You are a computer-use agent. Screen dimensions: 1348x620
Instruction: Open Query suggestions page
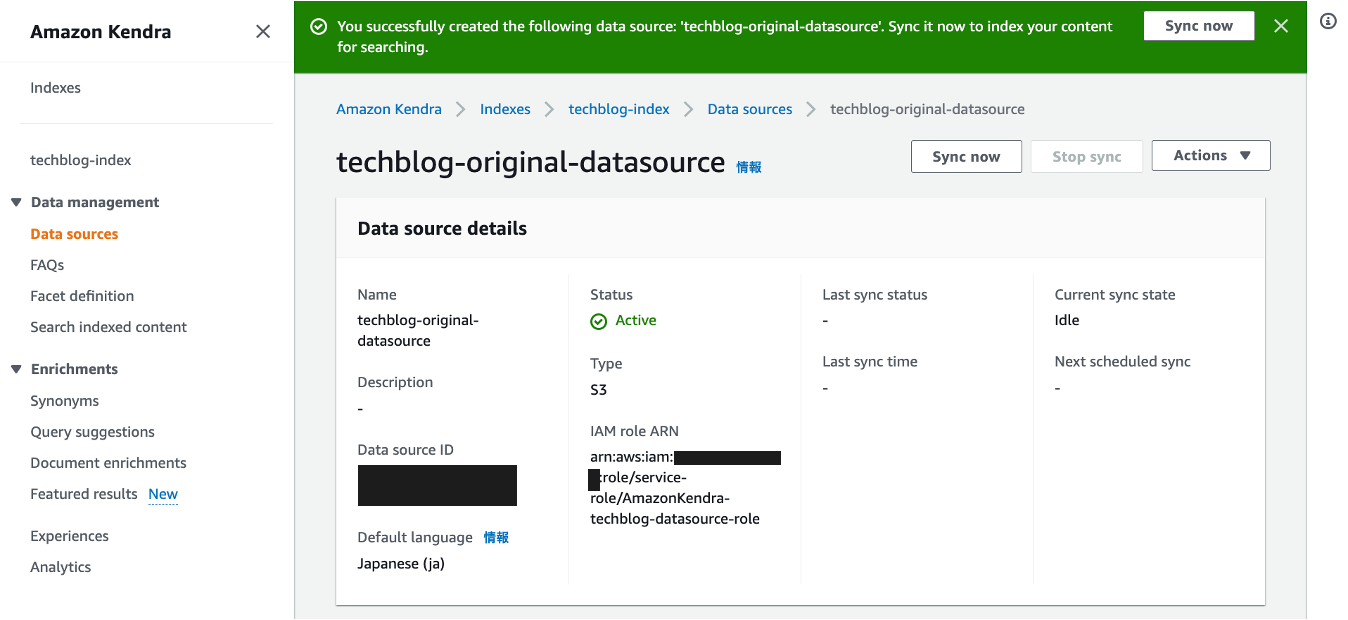tap(93, 432)
